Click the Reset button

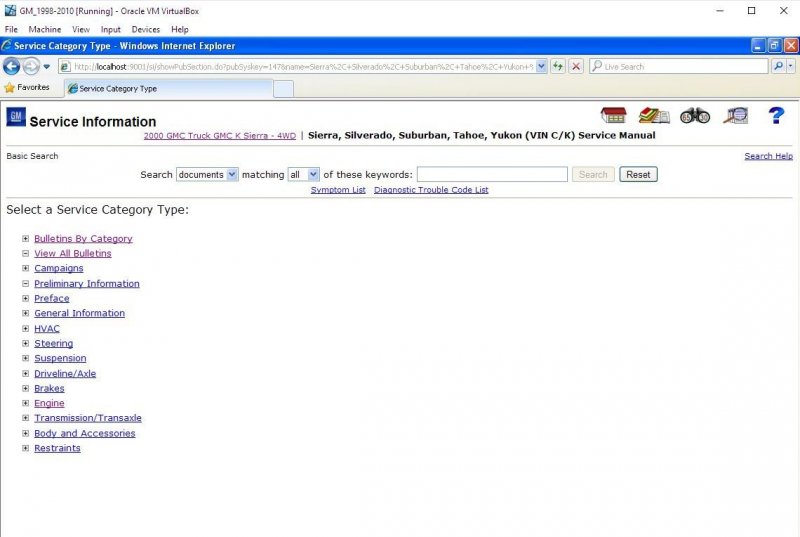click(638, 174)
